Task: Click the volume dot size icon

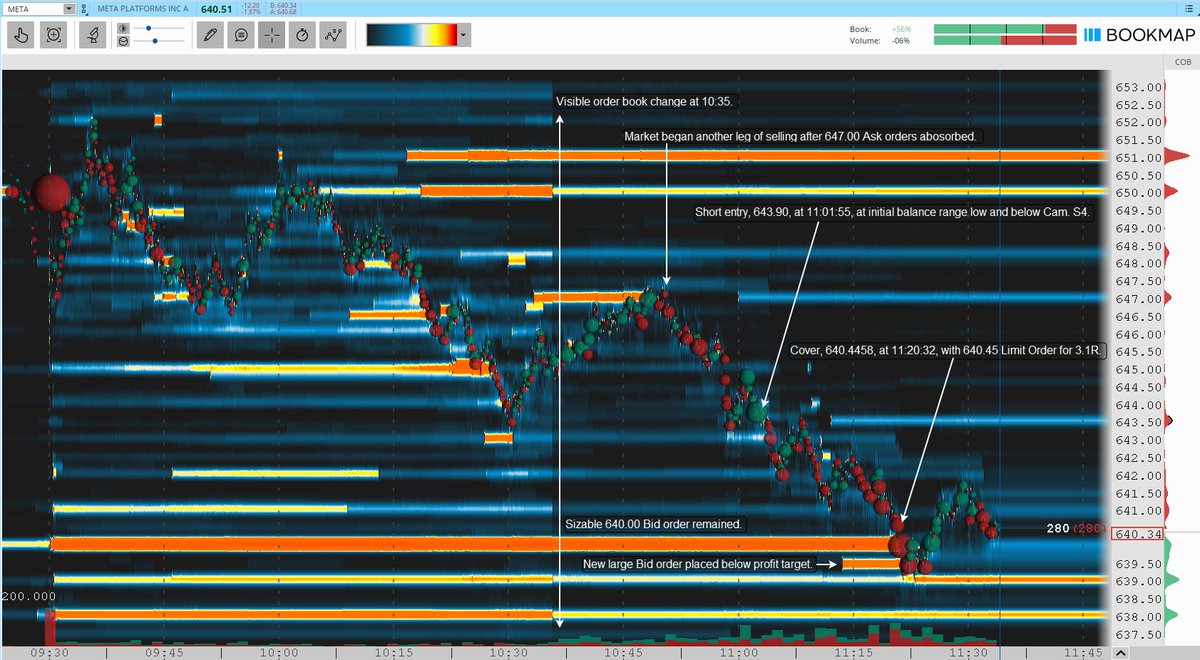Action: [x=122, y=41]
